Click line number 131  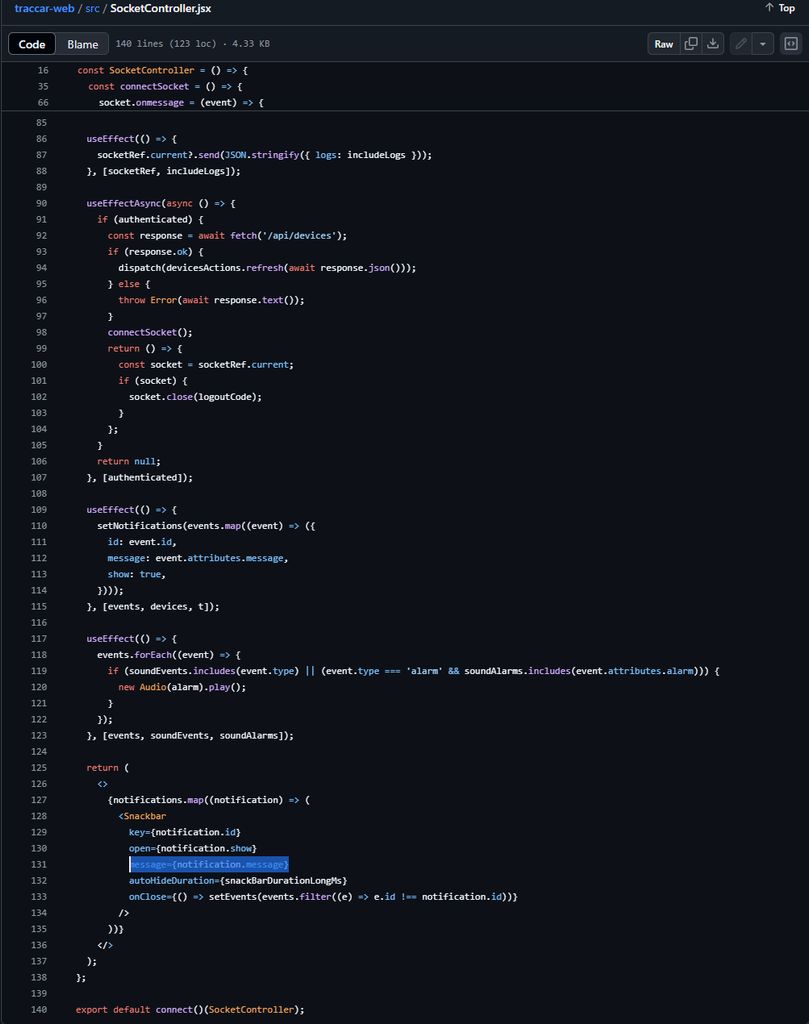[39, 864]
